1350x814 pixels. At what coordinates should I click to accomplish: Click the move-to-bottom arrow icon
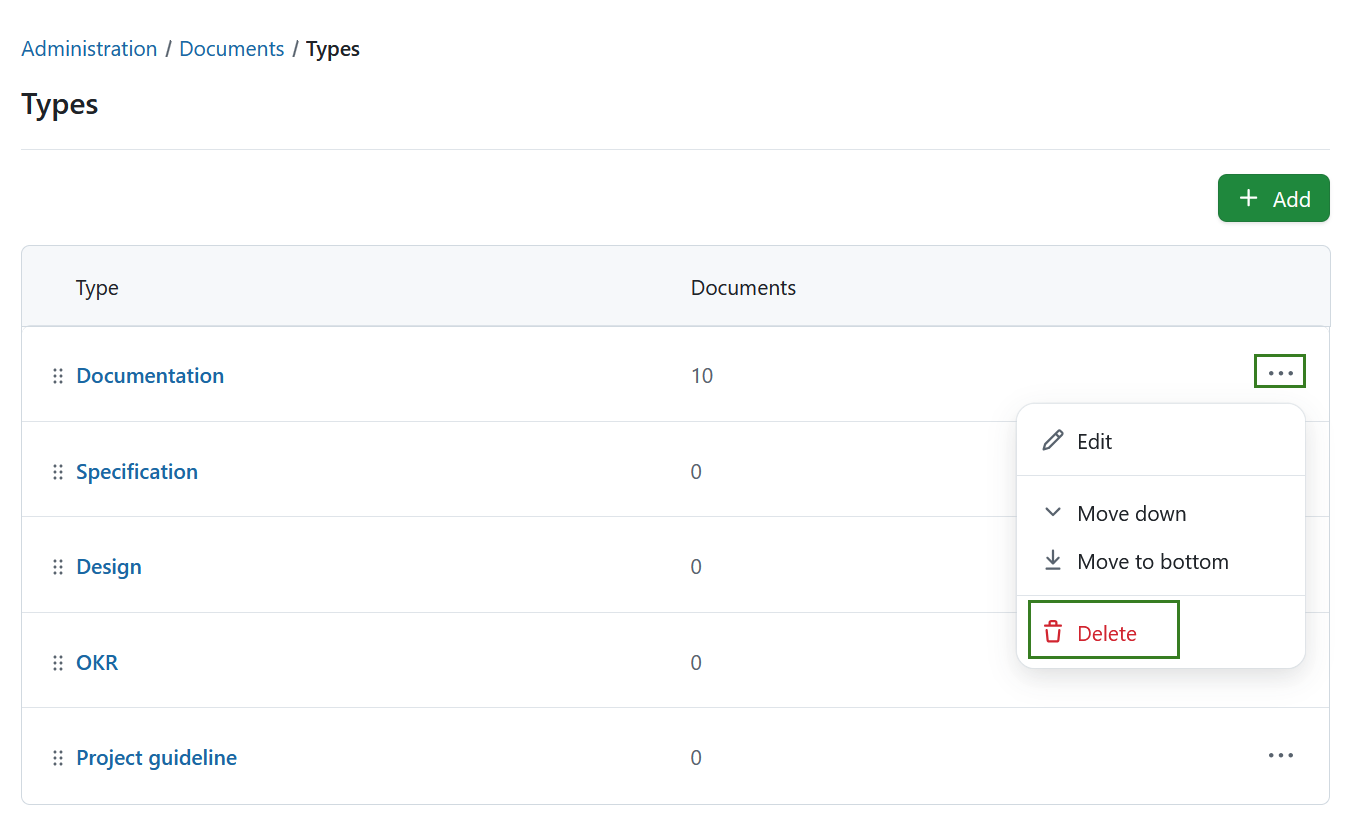pos(1052,560)
